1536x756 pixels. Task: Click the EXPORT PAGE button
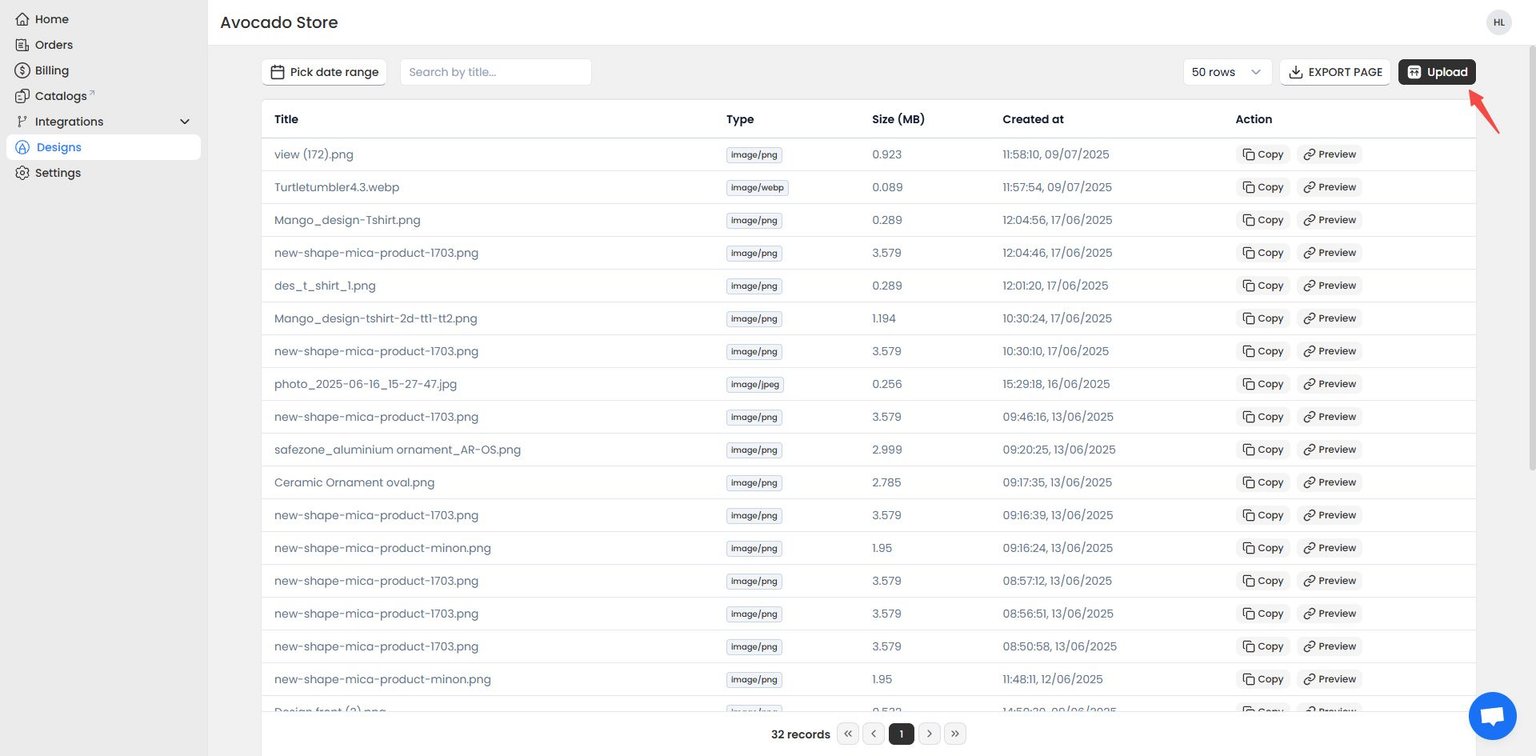(1335, 72)
